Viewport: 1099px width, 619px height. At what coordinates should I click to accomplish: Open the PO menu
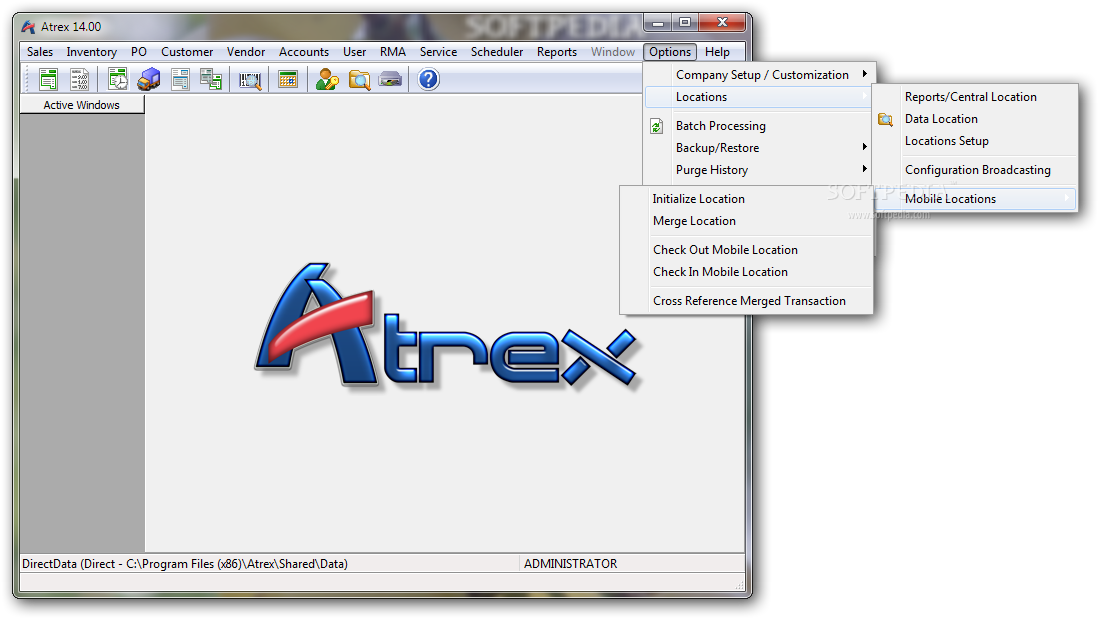point(139,52)
